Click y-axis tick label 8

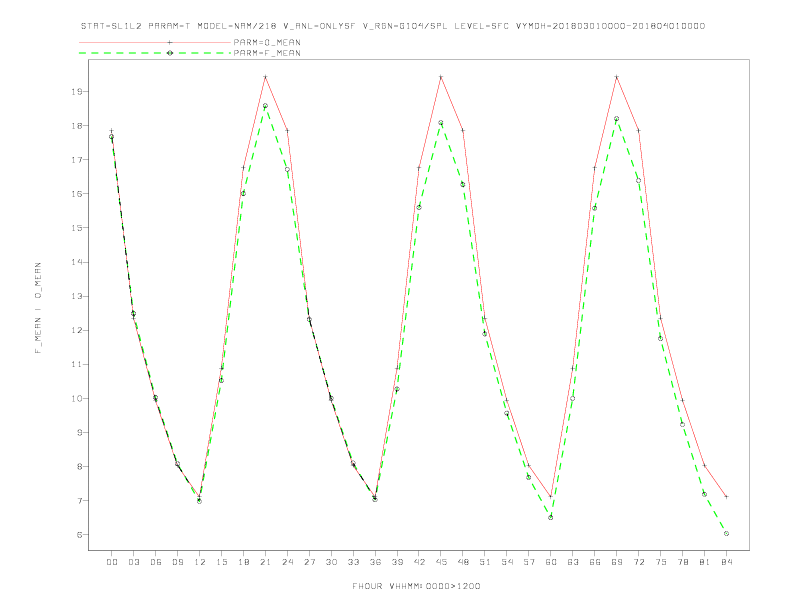pos(79,467)
